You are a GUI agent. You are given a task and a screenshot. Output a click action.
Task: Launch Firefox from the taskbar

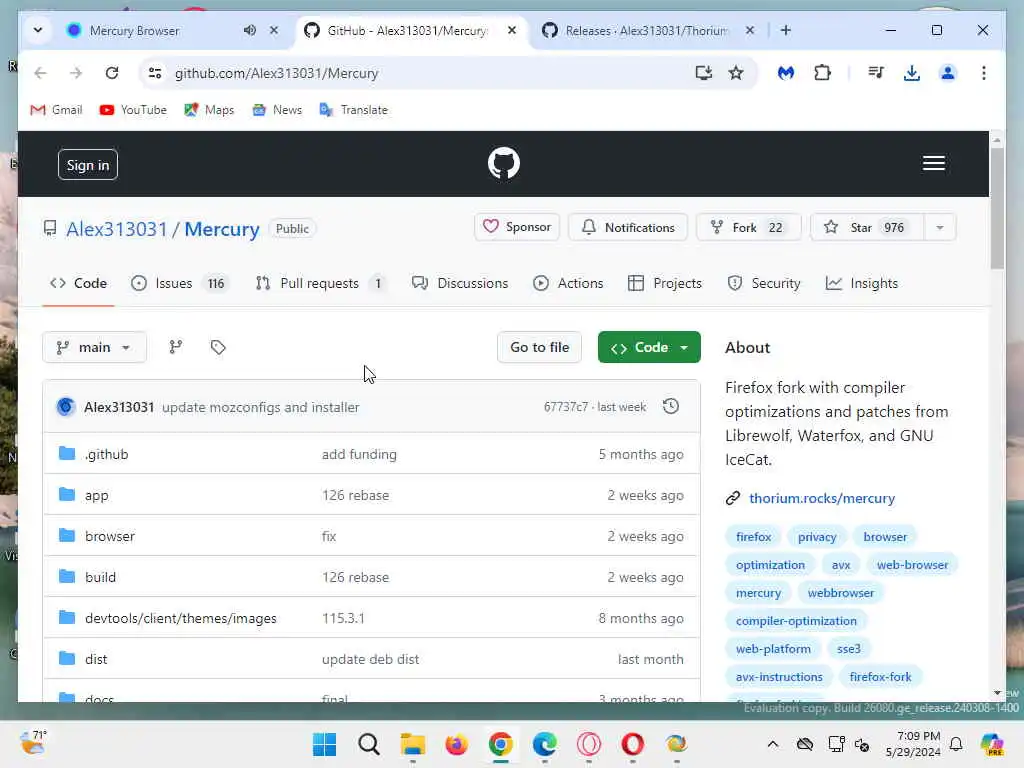456,744
